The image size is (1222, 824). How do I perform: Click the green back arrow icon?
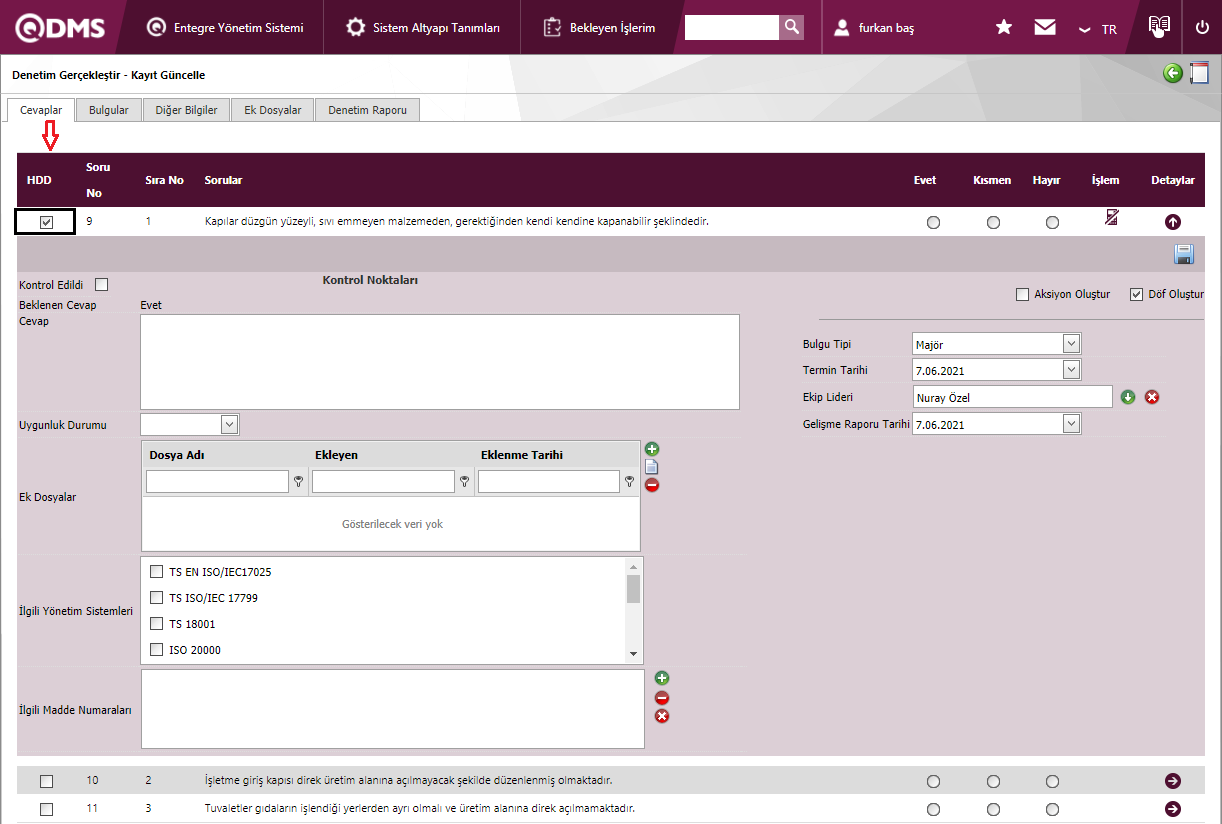(x=1173, y=73)
